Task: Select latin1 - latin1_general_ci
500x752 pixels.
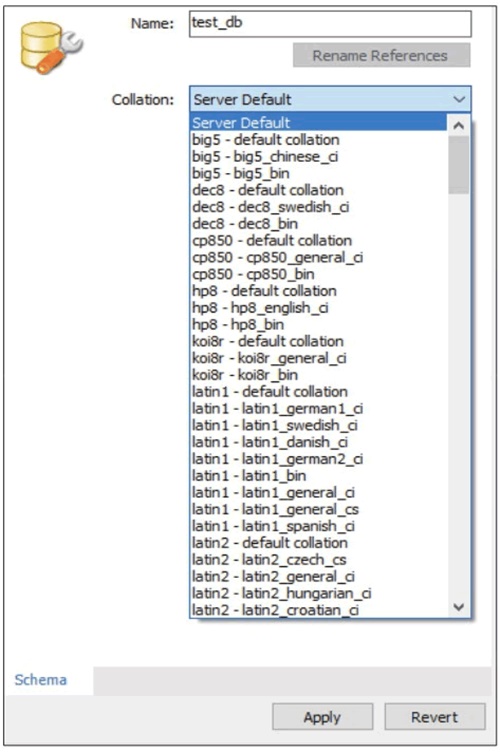Action: click(318, 492)
